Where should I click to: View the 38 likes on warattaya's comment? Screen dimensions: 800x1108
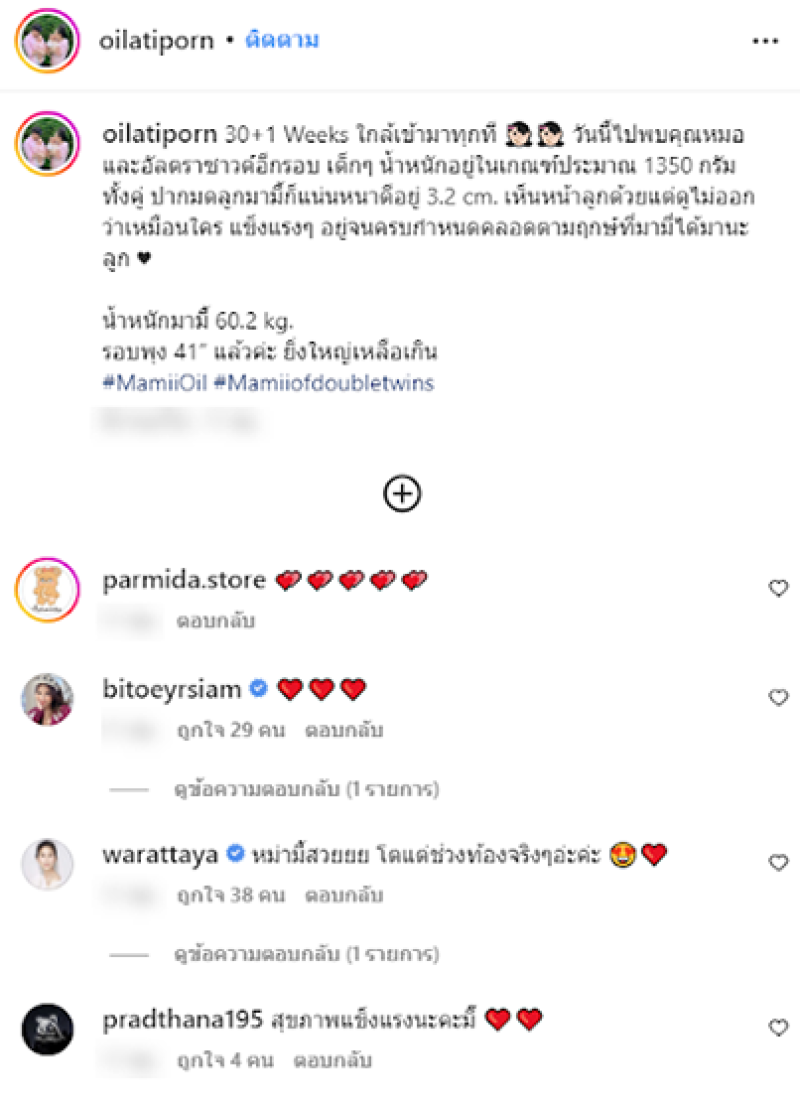pyautogui.click(x=231, y=895)
